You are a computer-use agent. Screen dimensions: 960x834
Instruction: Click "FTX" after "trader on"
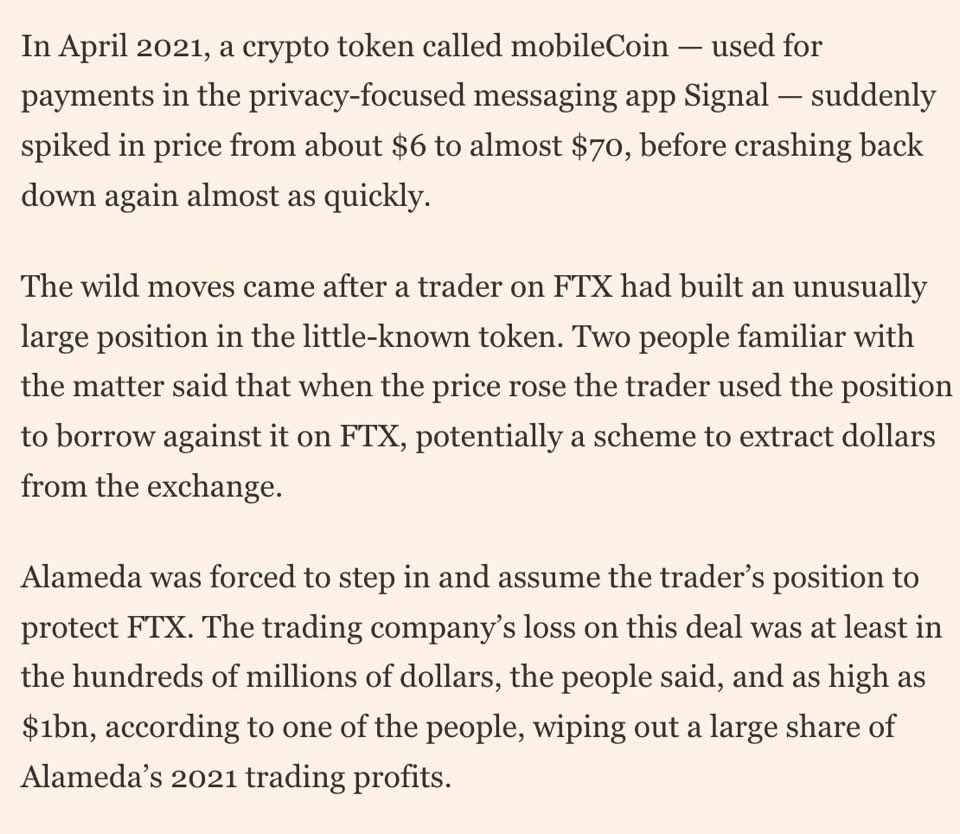click(583, 287)
